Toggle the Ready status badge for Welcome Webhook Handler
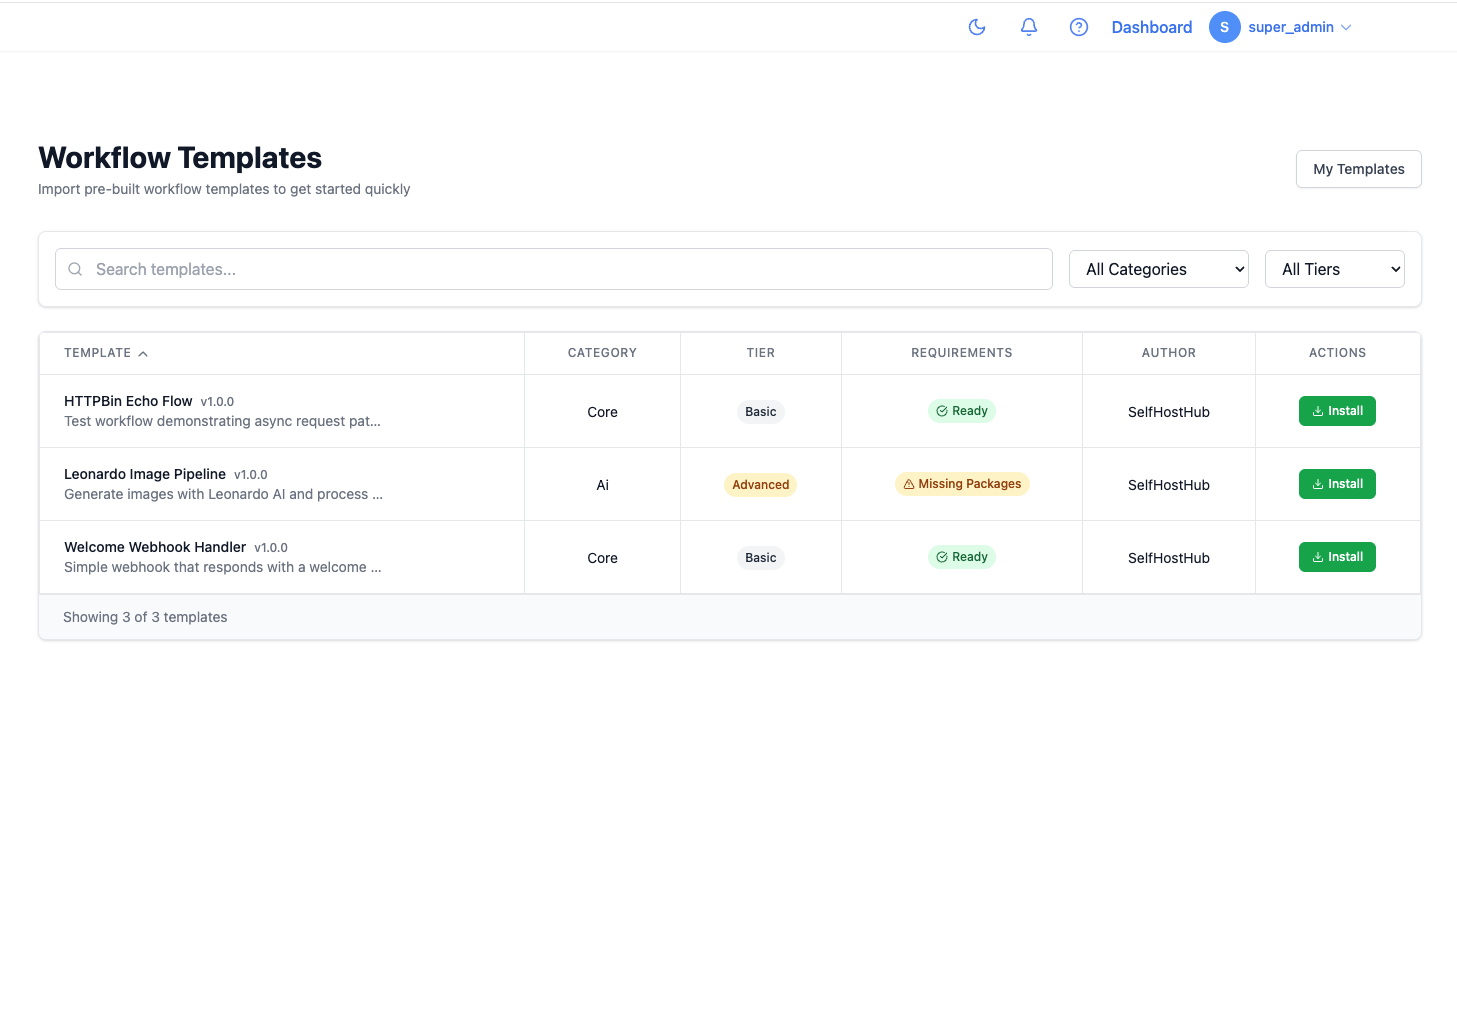Screen dimensions: 1457x1012 click(x=961, y=557)
